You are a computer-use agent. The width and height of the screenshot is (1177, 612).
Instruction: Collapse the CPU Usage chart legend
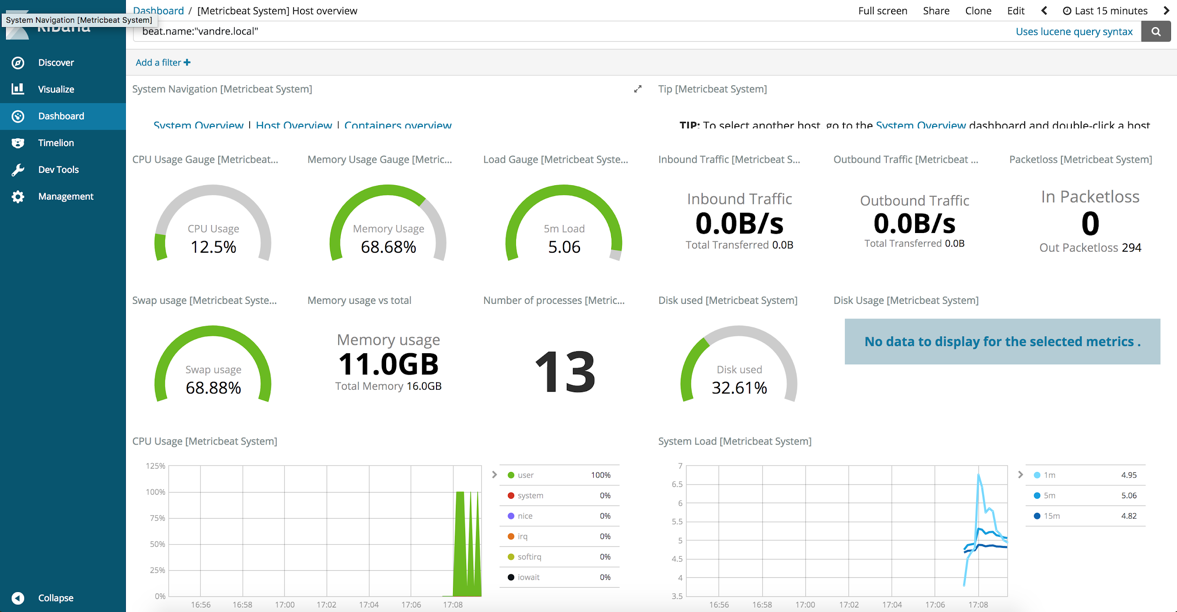point(494,475)
